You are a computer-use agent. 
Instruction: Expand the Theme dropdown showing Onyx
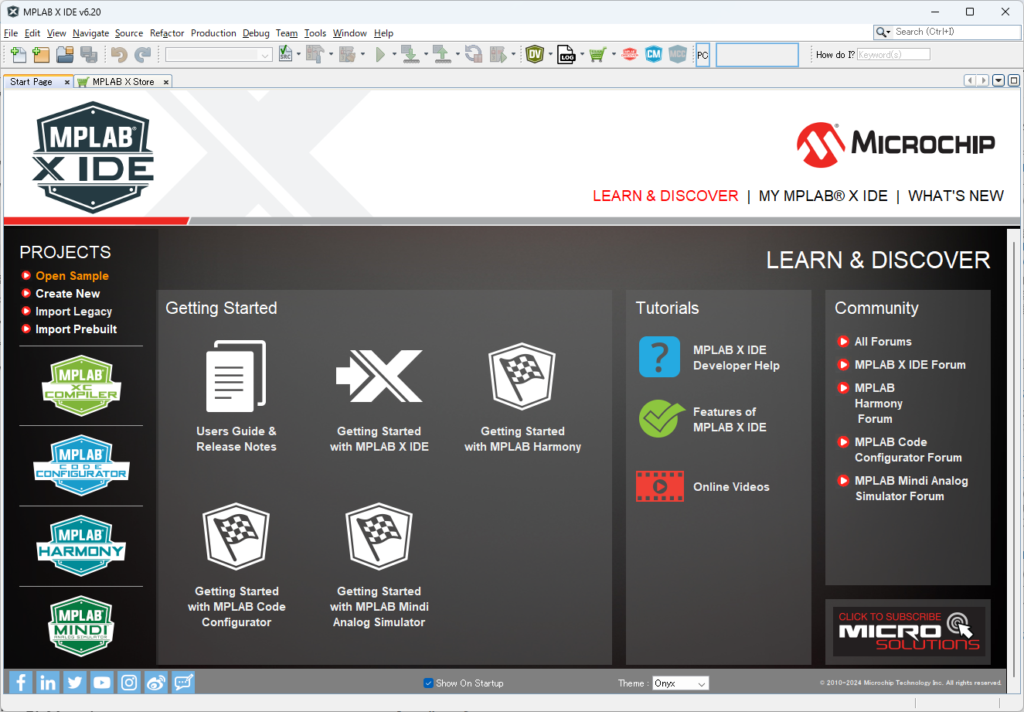coord(680,683)
